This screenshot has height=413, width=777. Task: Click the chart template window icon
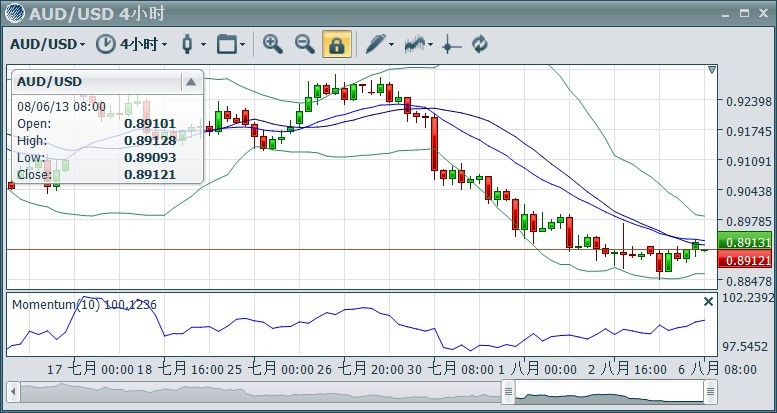(x=227, y=44)
